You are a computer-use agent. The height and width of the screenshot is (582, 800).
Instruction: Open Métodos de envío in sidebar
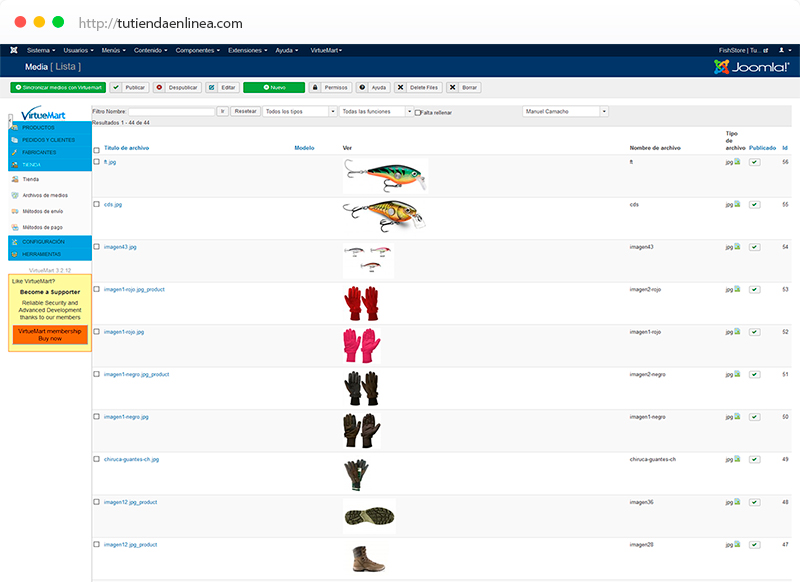[x=42, y=211]
